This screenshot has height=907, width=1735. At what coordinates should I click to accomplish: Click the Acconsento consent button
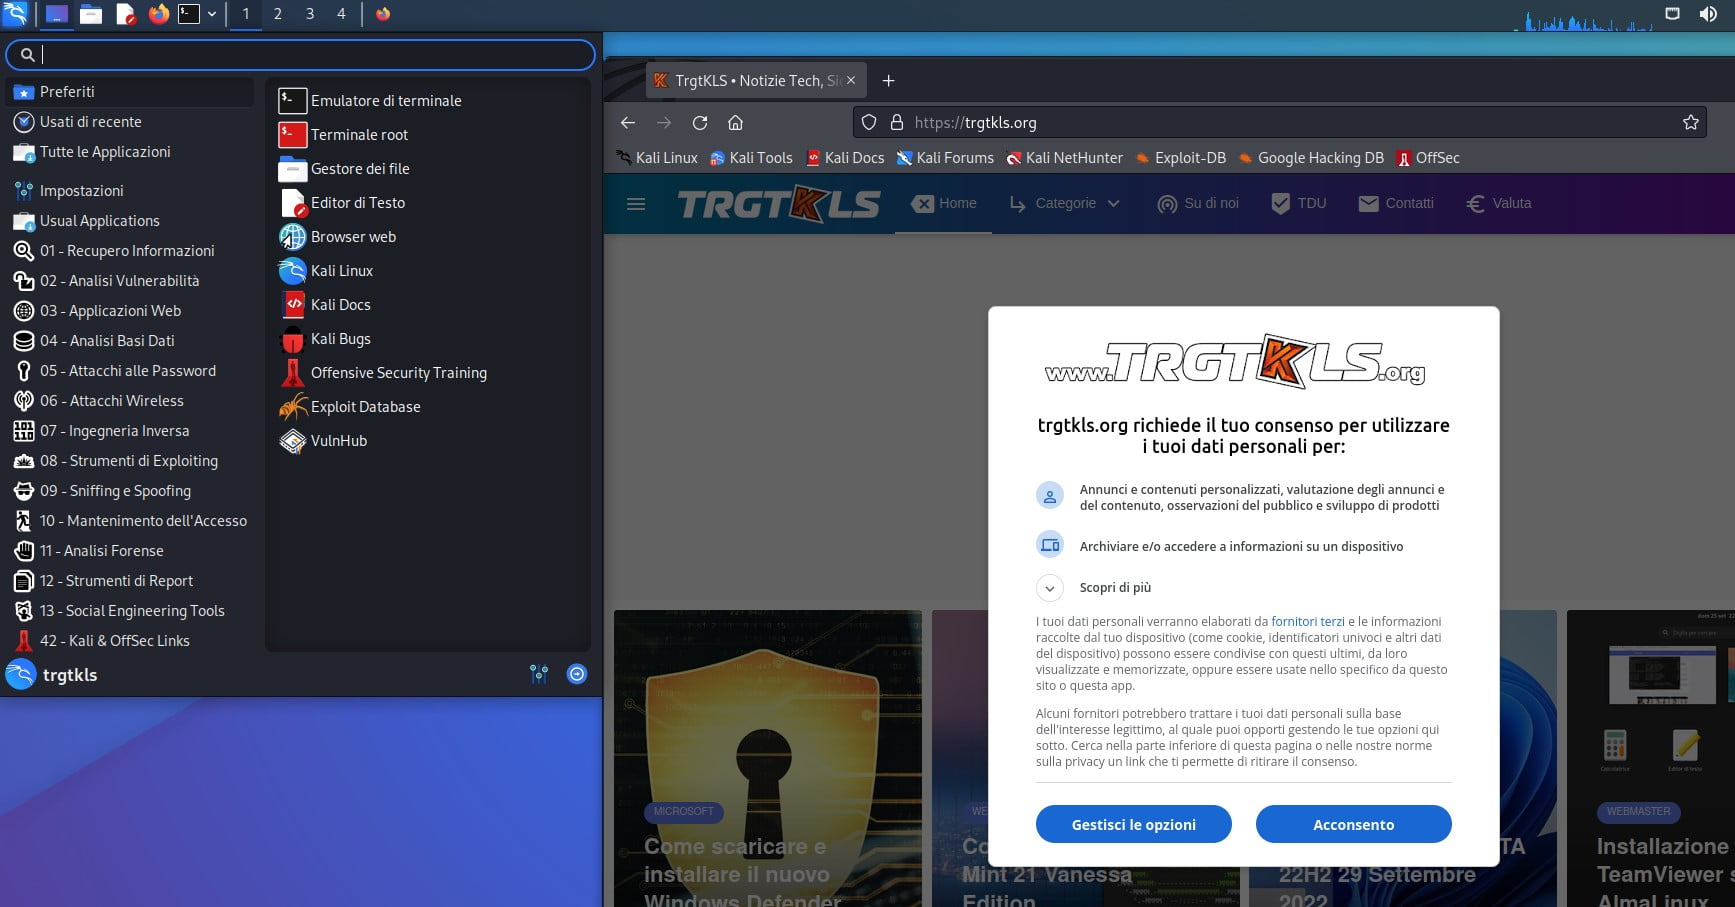(x=1353, y=824)
